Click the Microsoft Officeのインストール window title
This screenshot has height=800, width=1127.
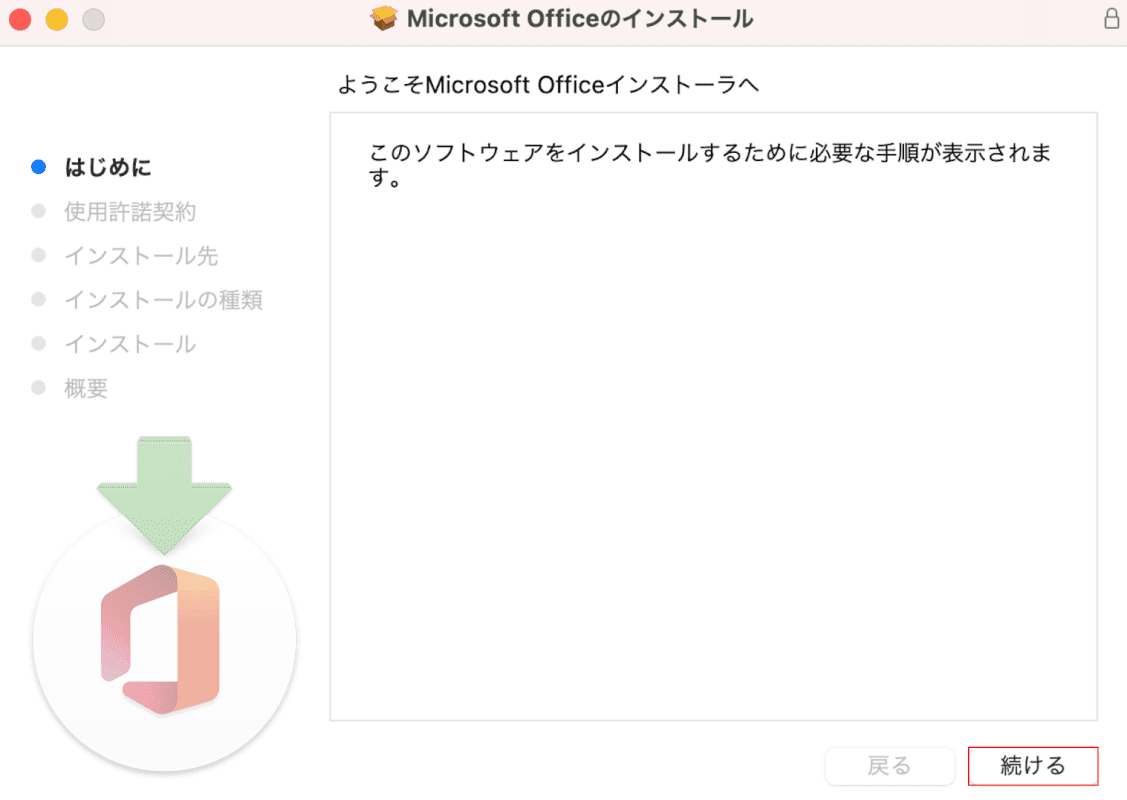pyautogui.click(x=580, y=19)
